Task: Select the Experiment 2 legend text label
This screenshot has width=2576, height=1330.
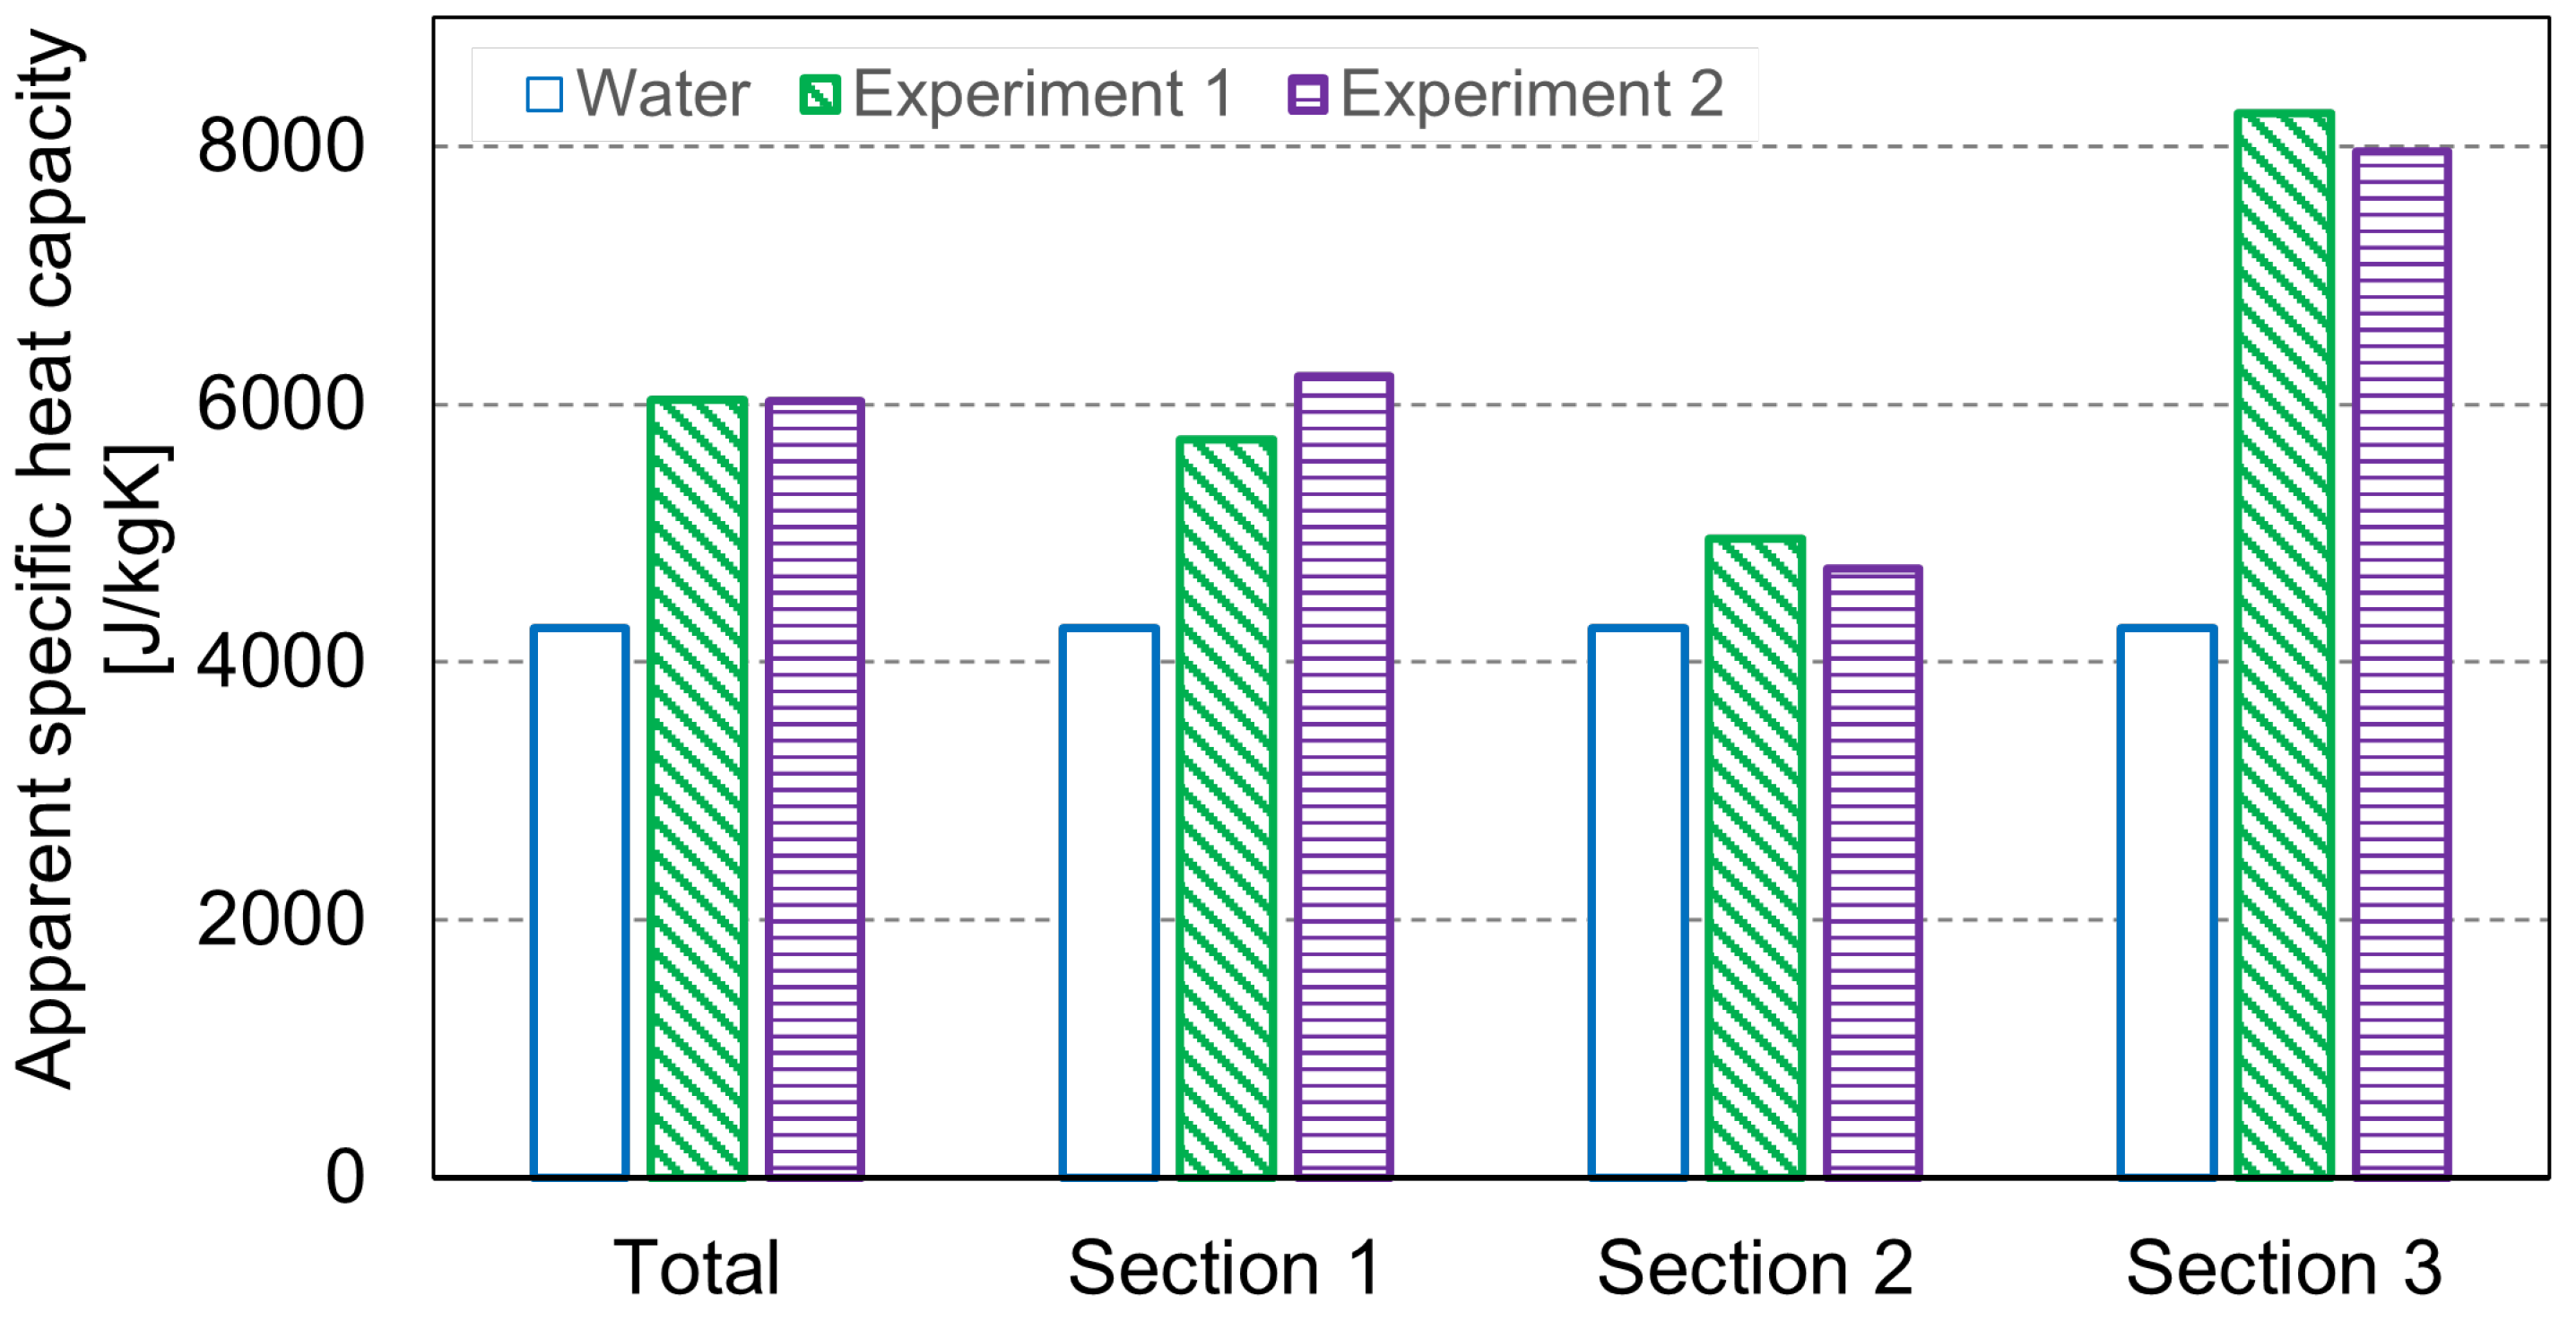Action: (x=1531, y=95)
